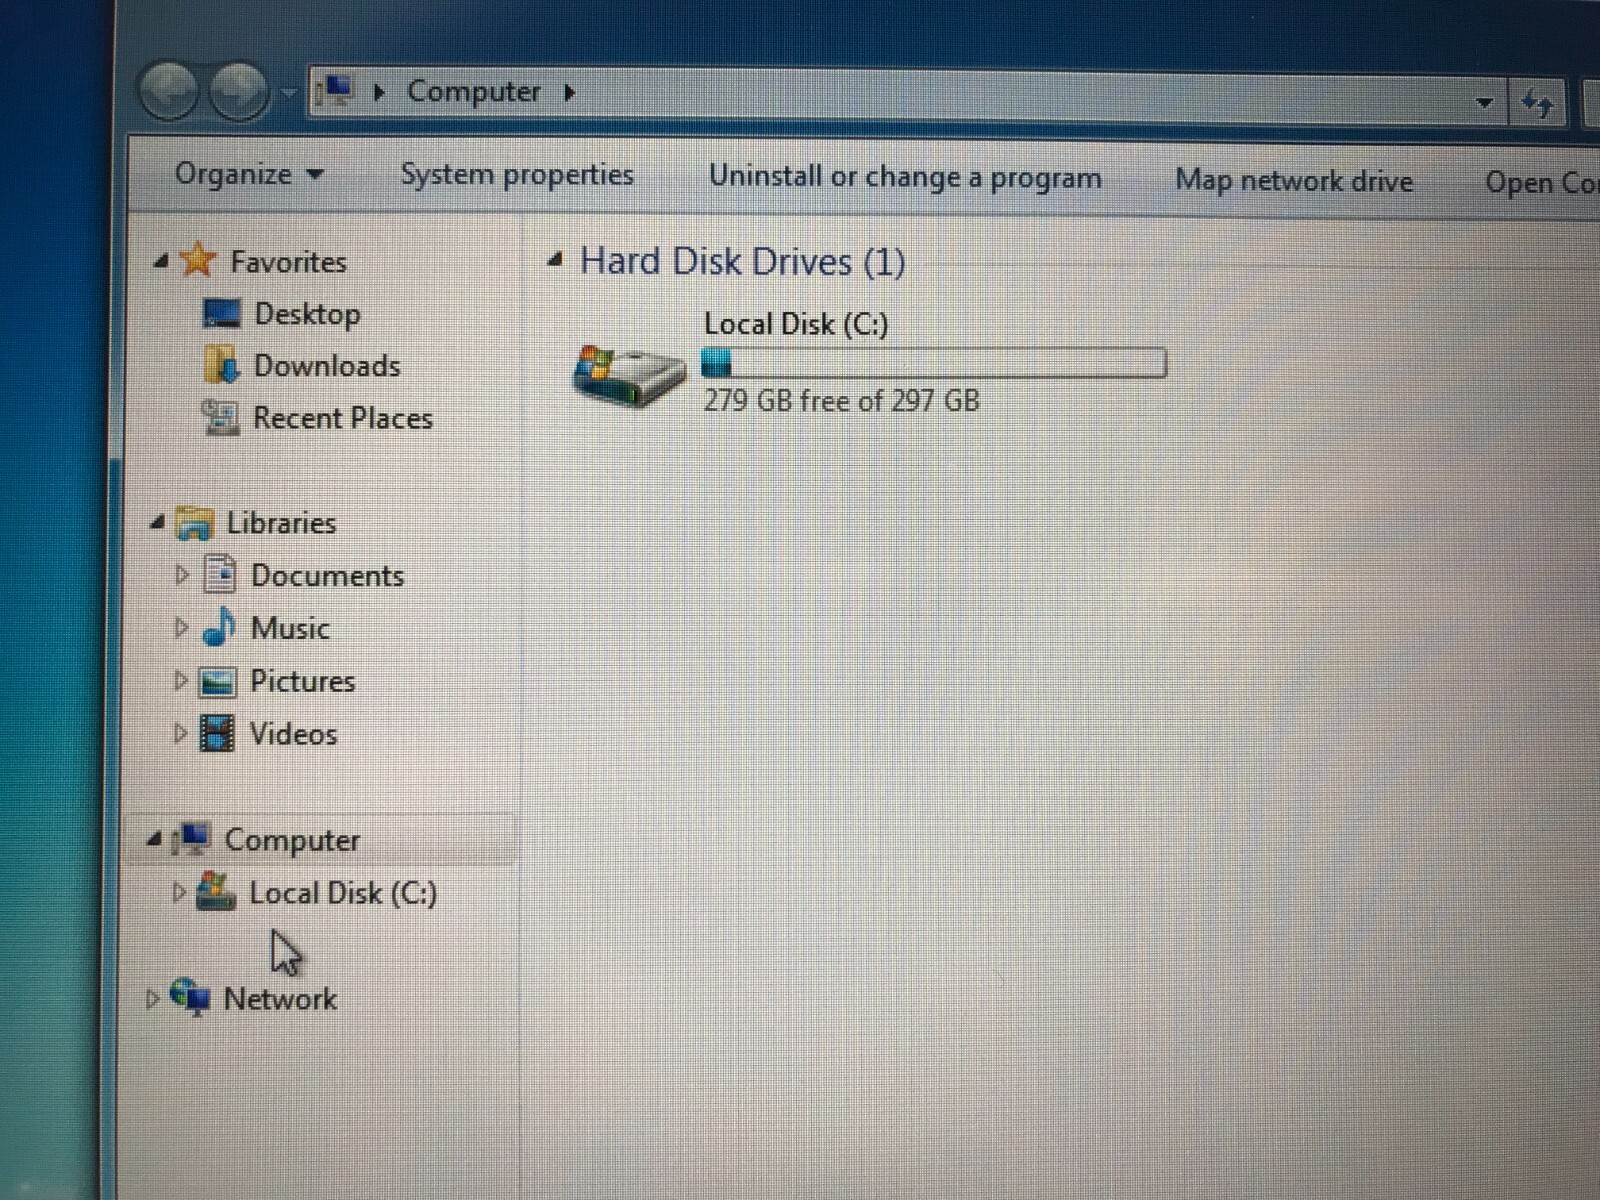
Task: Select Libraries in navigation pane
Action: 281,523
